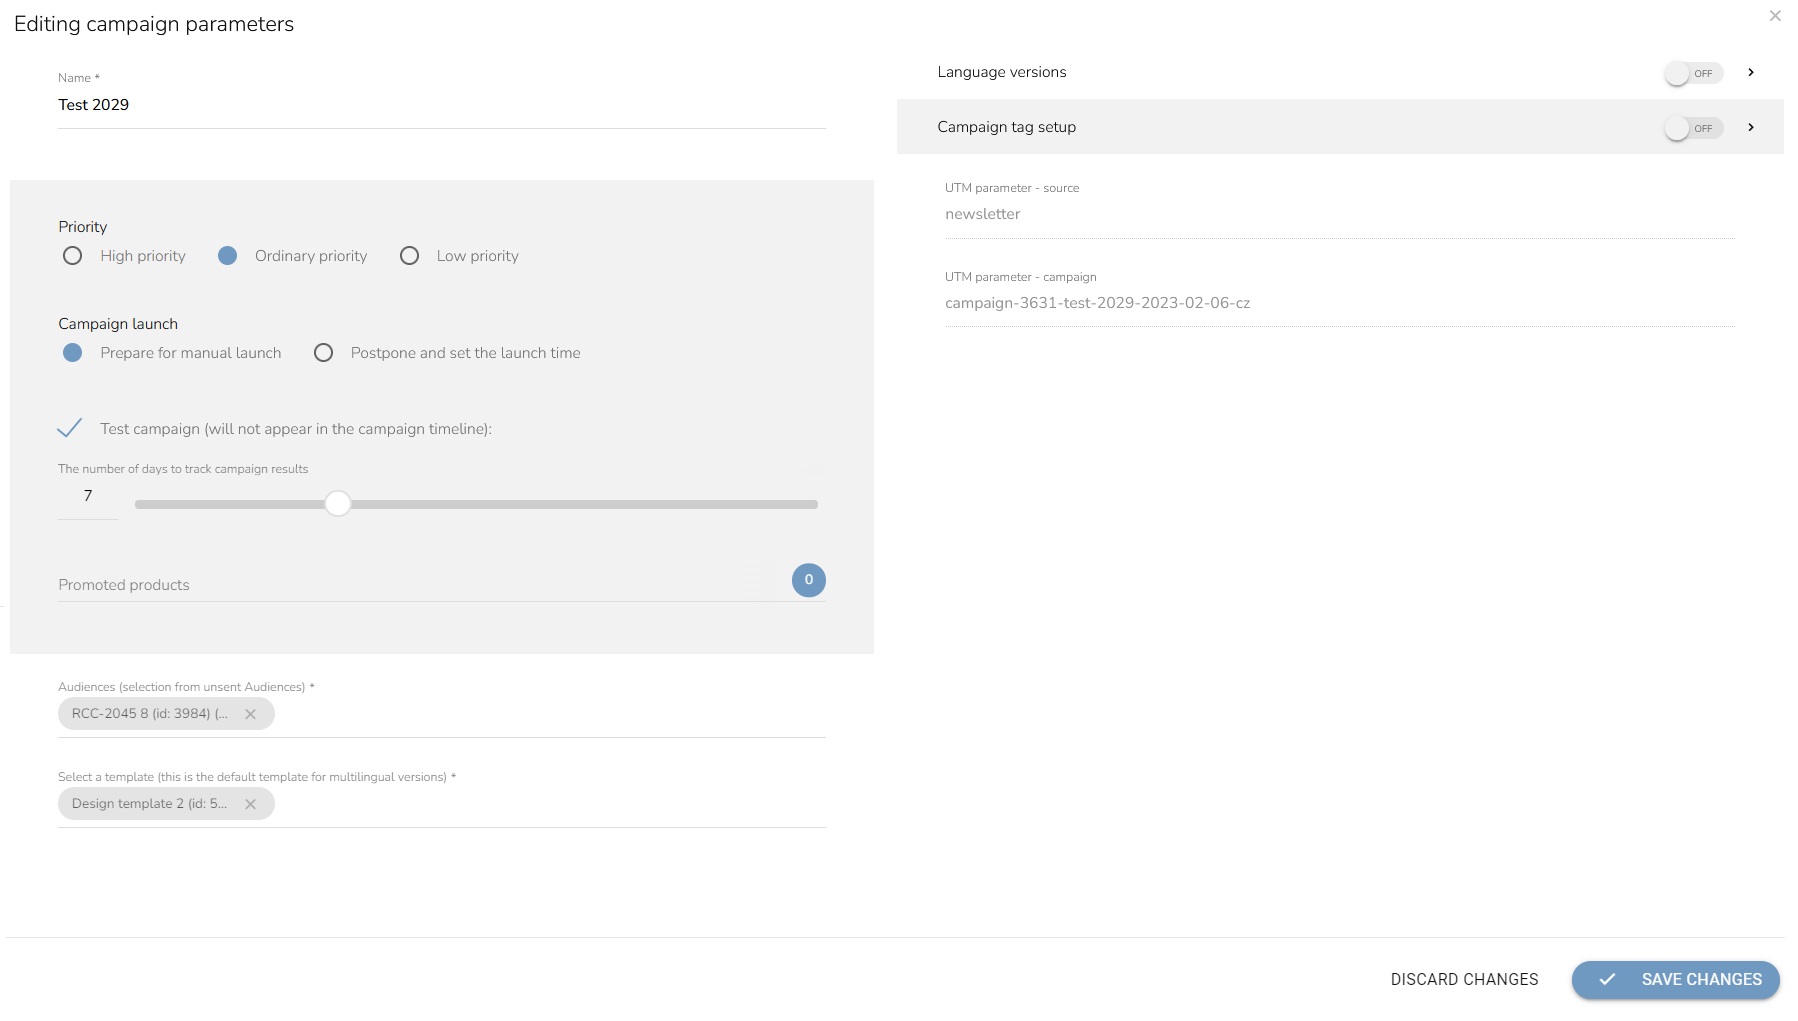
Task: Click Discard Changes
Action: [x=1464, y=980]
